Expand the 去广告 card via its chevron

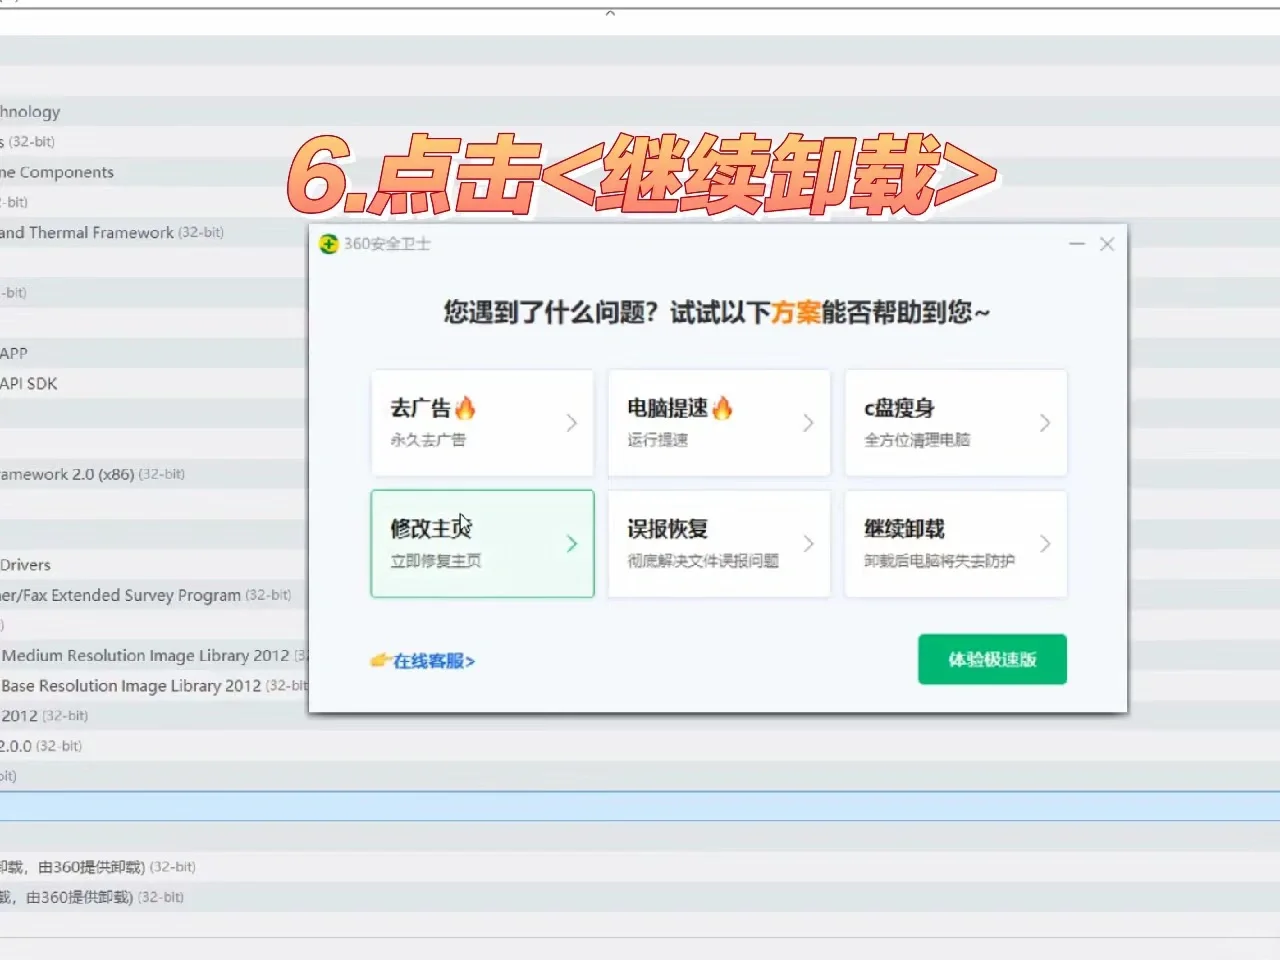572,422
